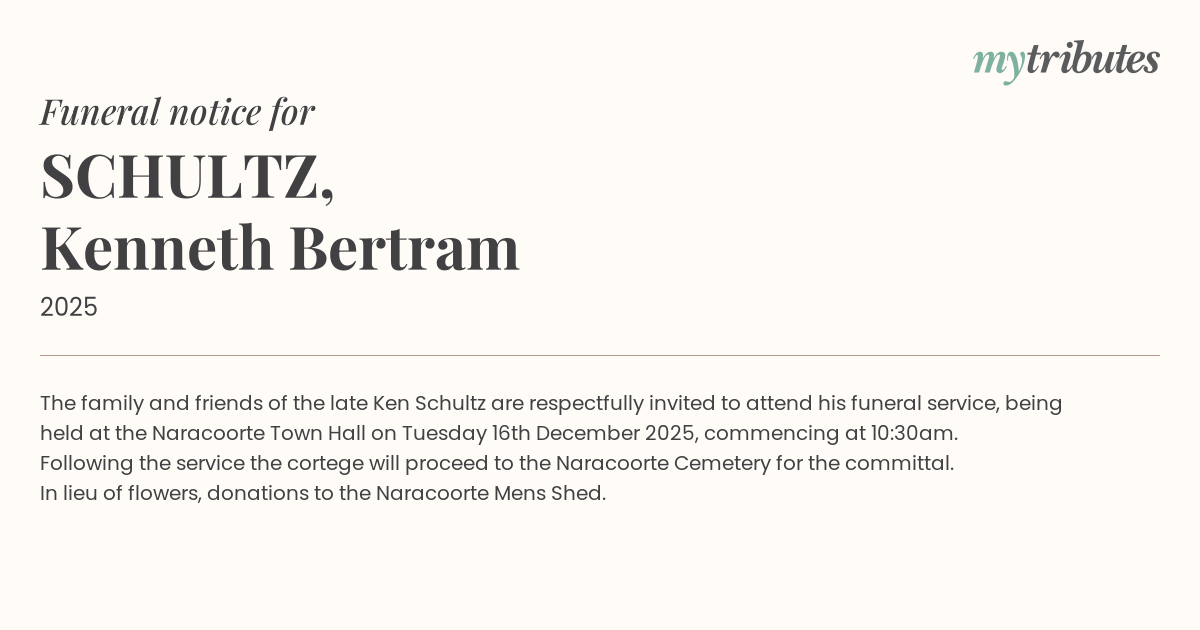Click the horizontal divider line
Screen dimensions: 1200x630
[x=600, y=355]
